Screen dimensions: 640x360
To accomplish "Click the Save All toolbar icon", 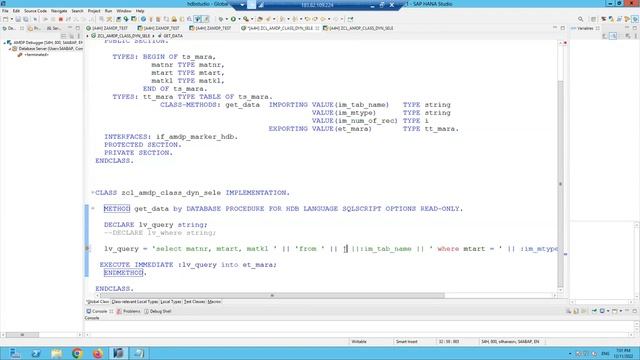I will 26,19.
